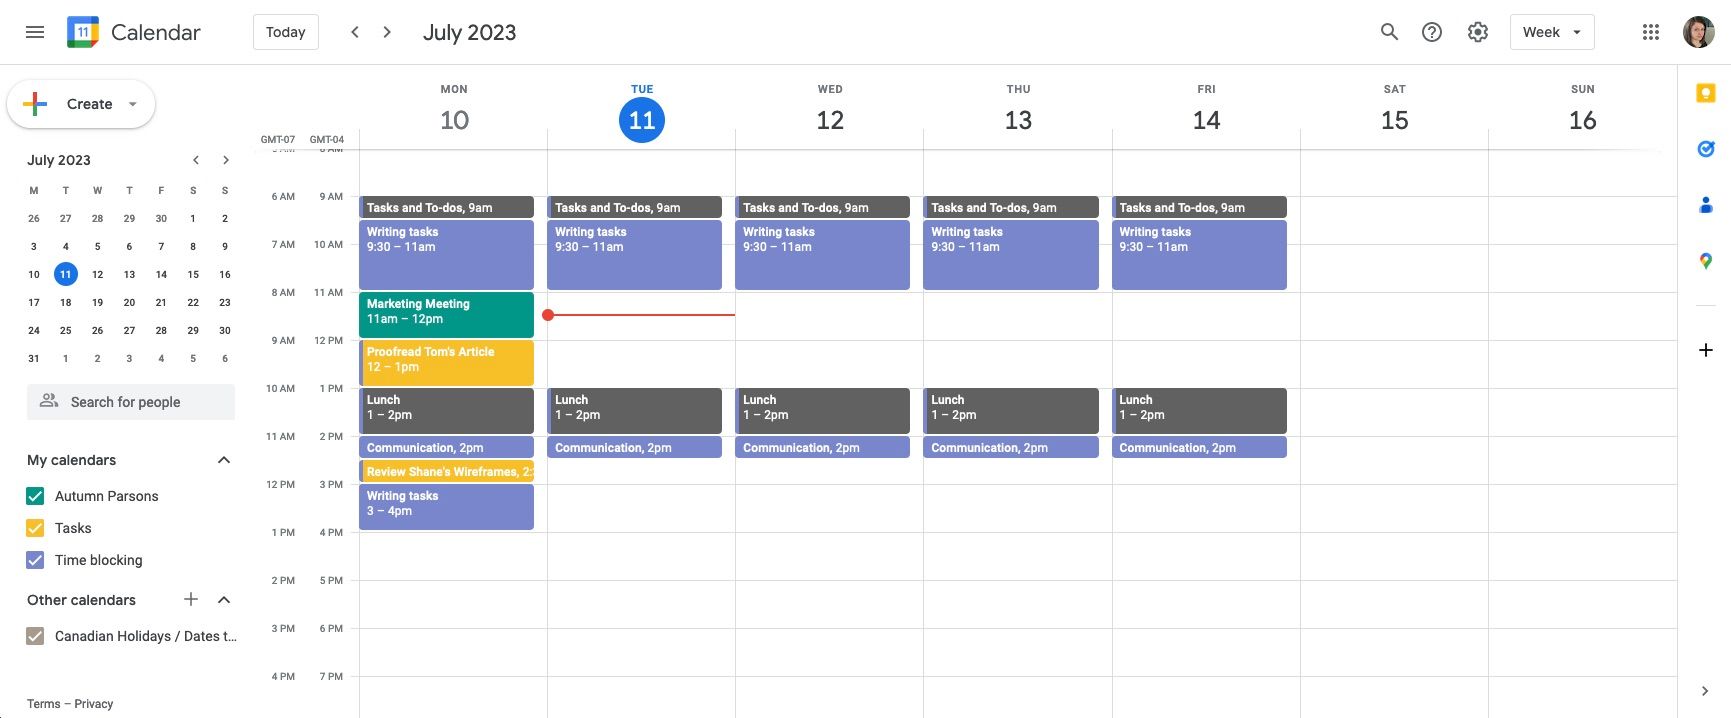
Task: Open Contacts in side panel
Action: pos(1706,205)
